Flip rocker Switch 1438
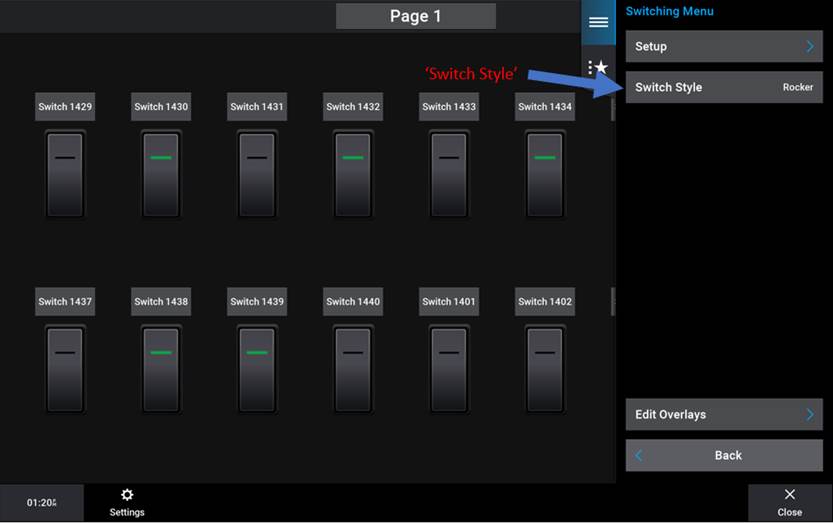Viewport: 833px width, 523px height. (161, 369)
